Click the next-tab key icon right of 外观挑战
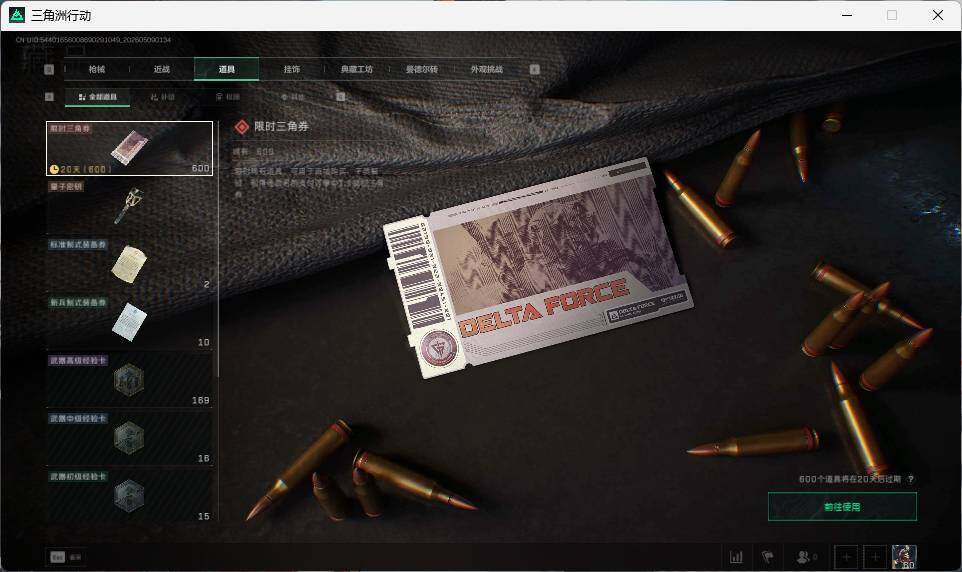This screenshot has height=572, width=962. point(534,69)
